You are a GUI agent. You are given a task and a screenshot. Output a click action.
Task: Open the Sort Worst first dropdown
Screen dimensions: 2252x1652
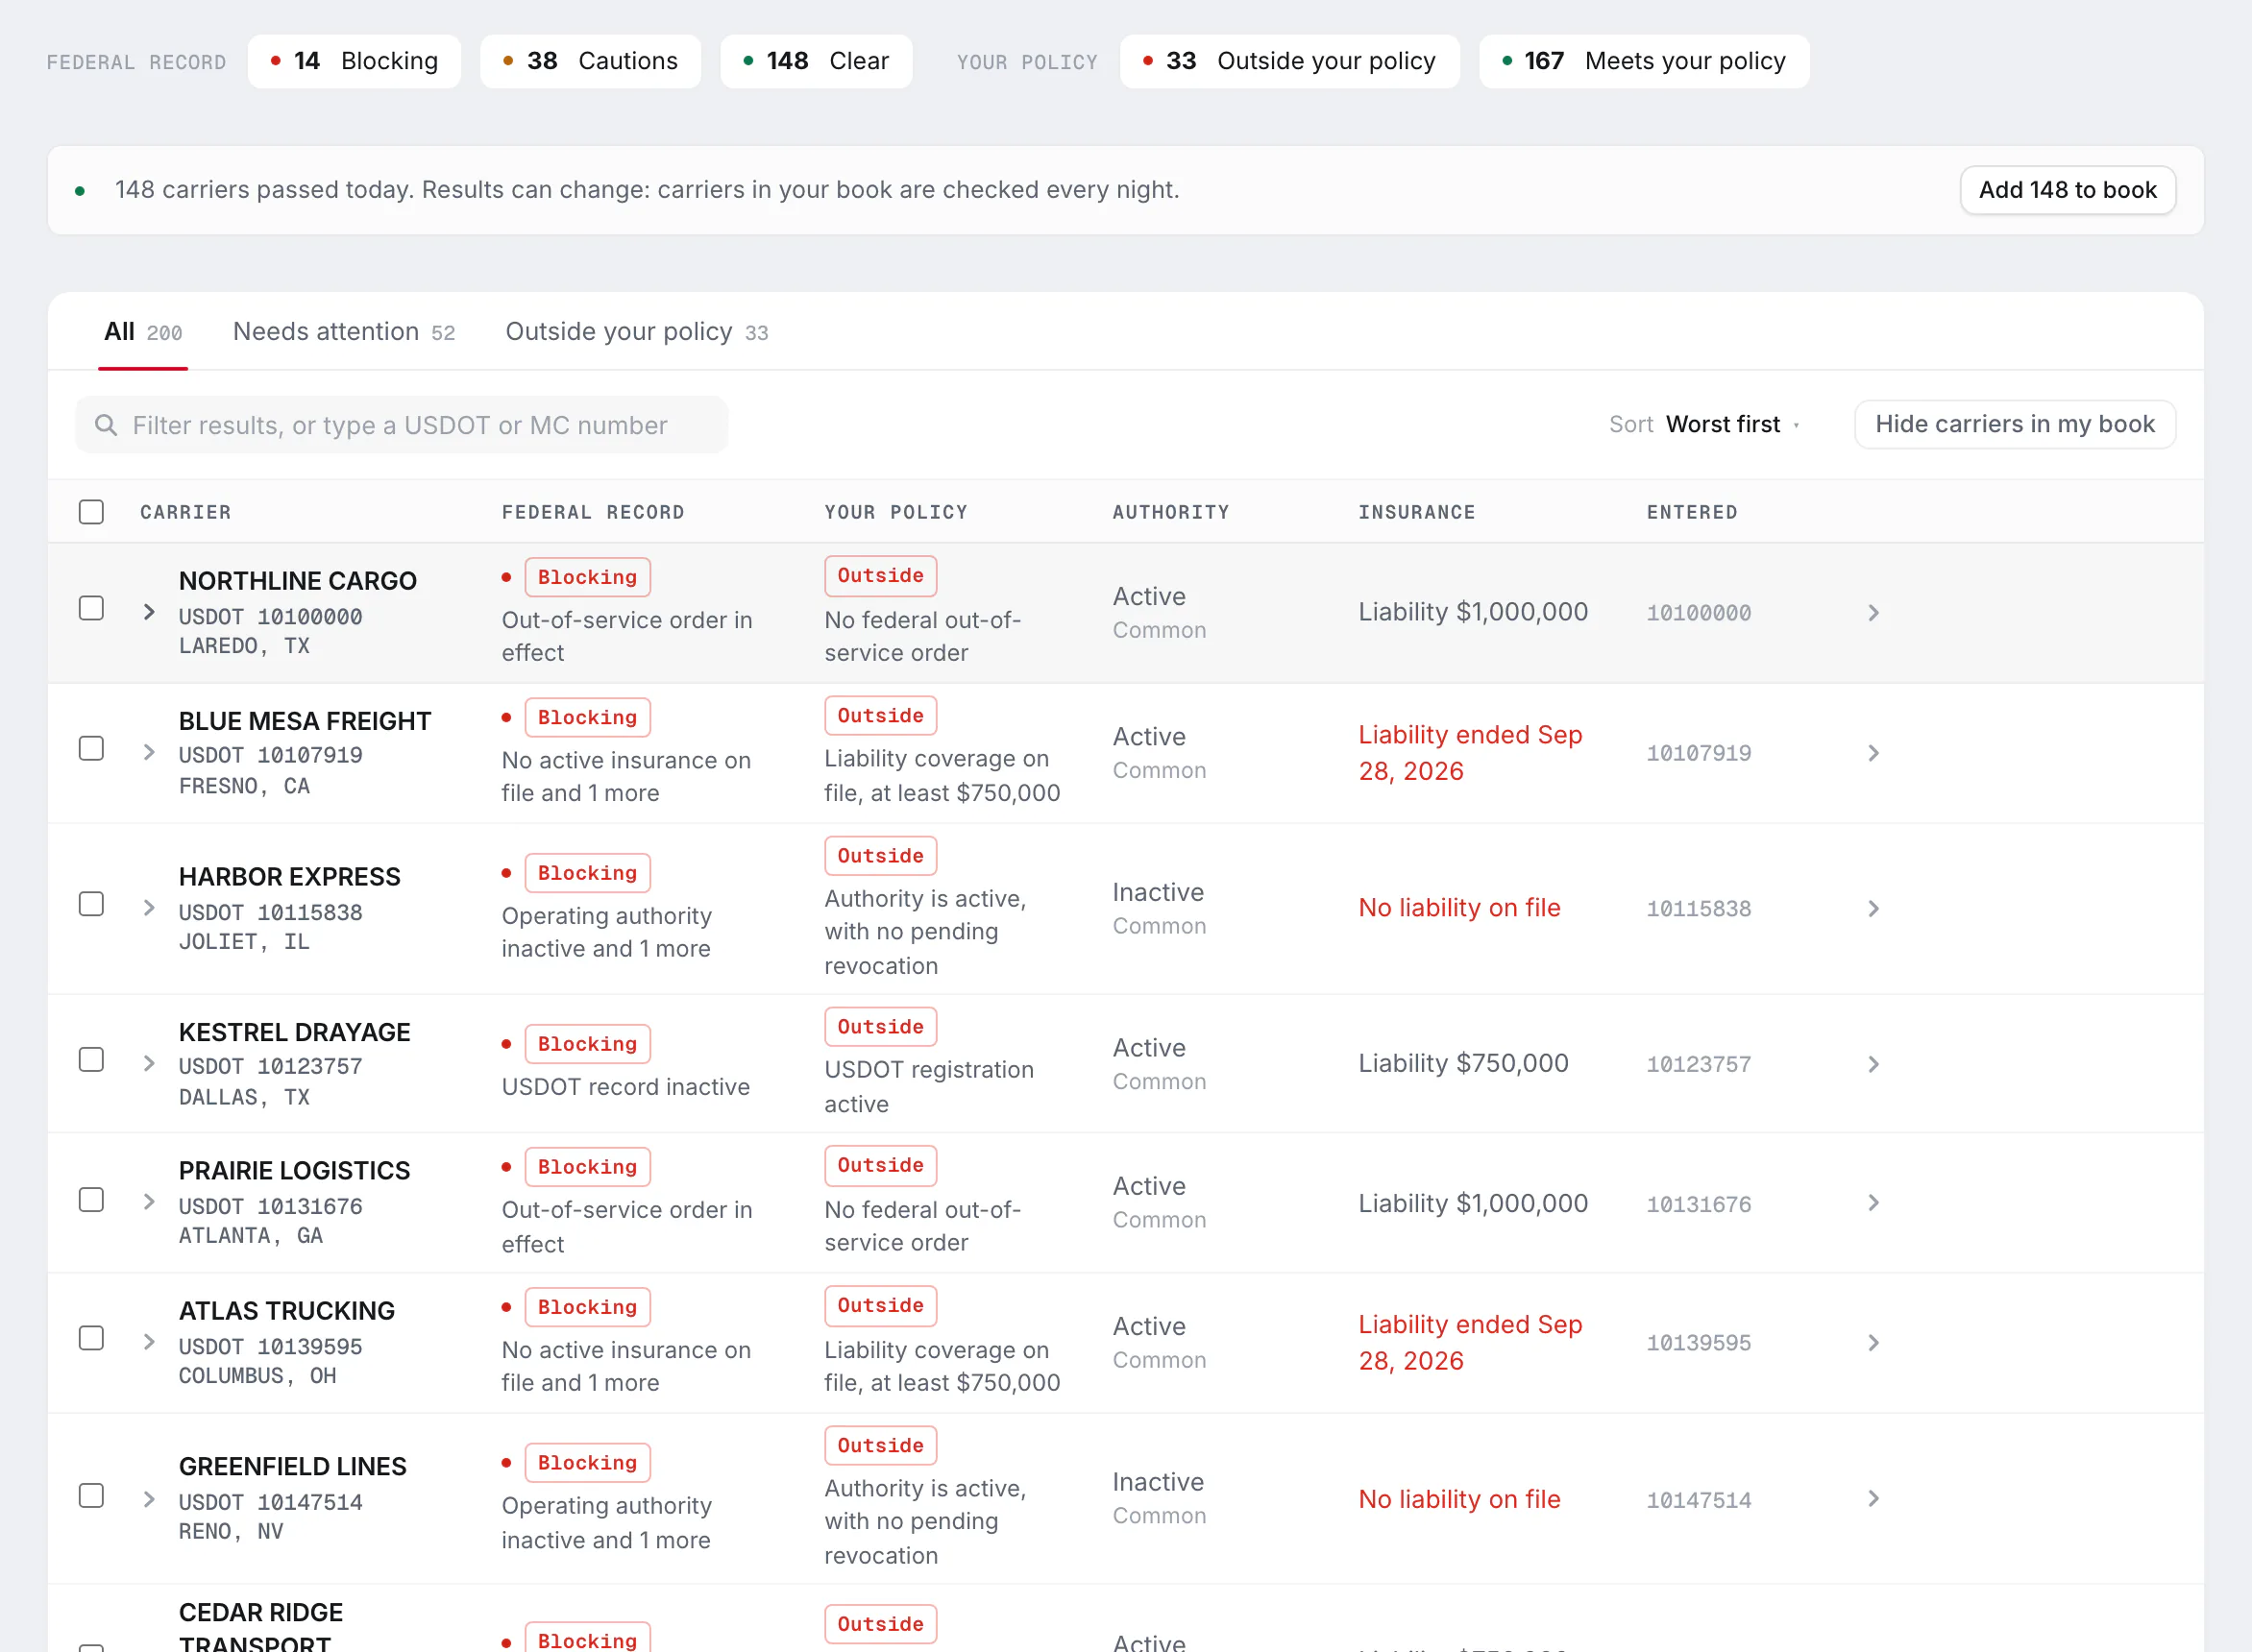click(x=1706, y=425)
